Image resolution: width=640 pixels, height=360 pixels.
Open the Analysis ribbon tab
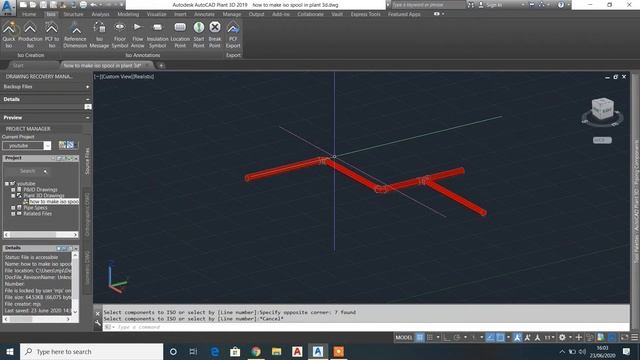pos(100,14)
